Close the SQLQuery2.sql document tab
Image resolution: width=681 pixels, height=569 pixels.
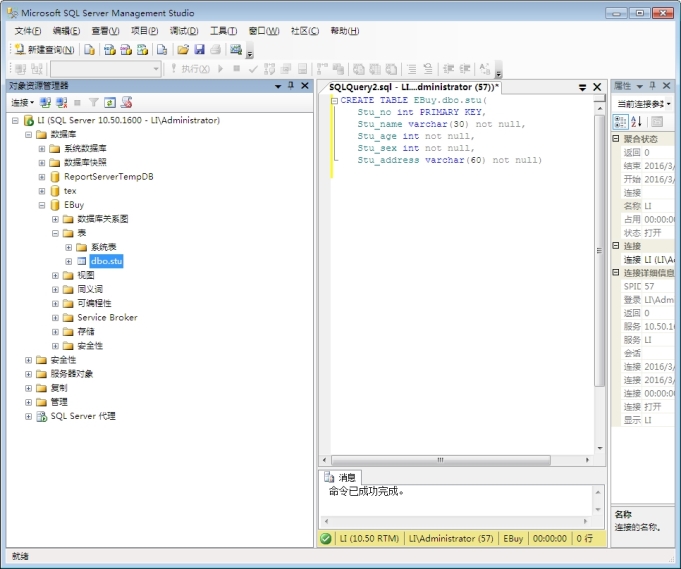tap(597, 87)
